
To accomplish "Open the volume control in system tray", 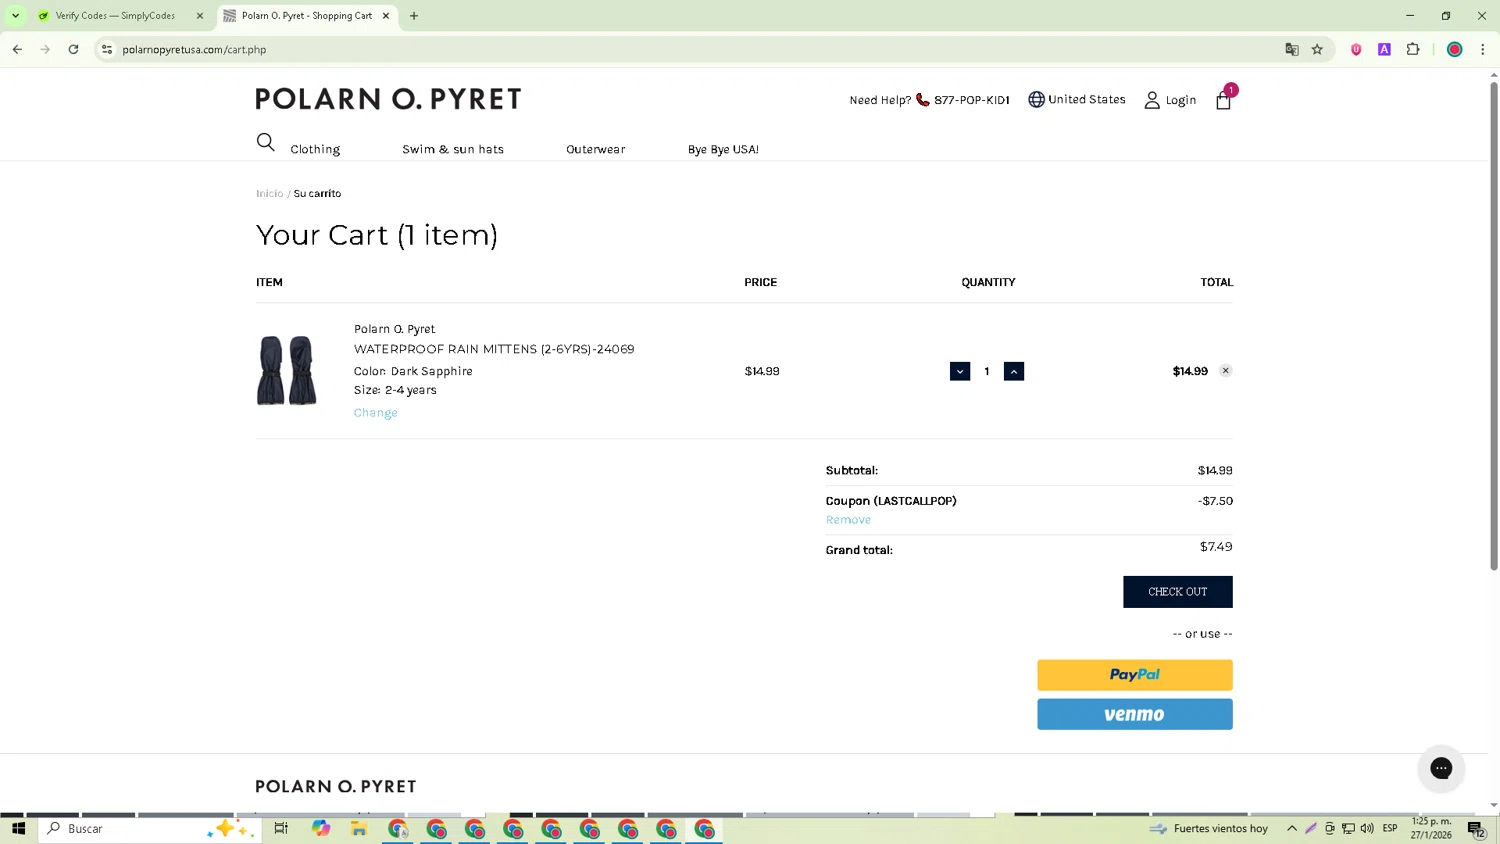I will click(x=1367, y=828).
